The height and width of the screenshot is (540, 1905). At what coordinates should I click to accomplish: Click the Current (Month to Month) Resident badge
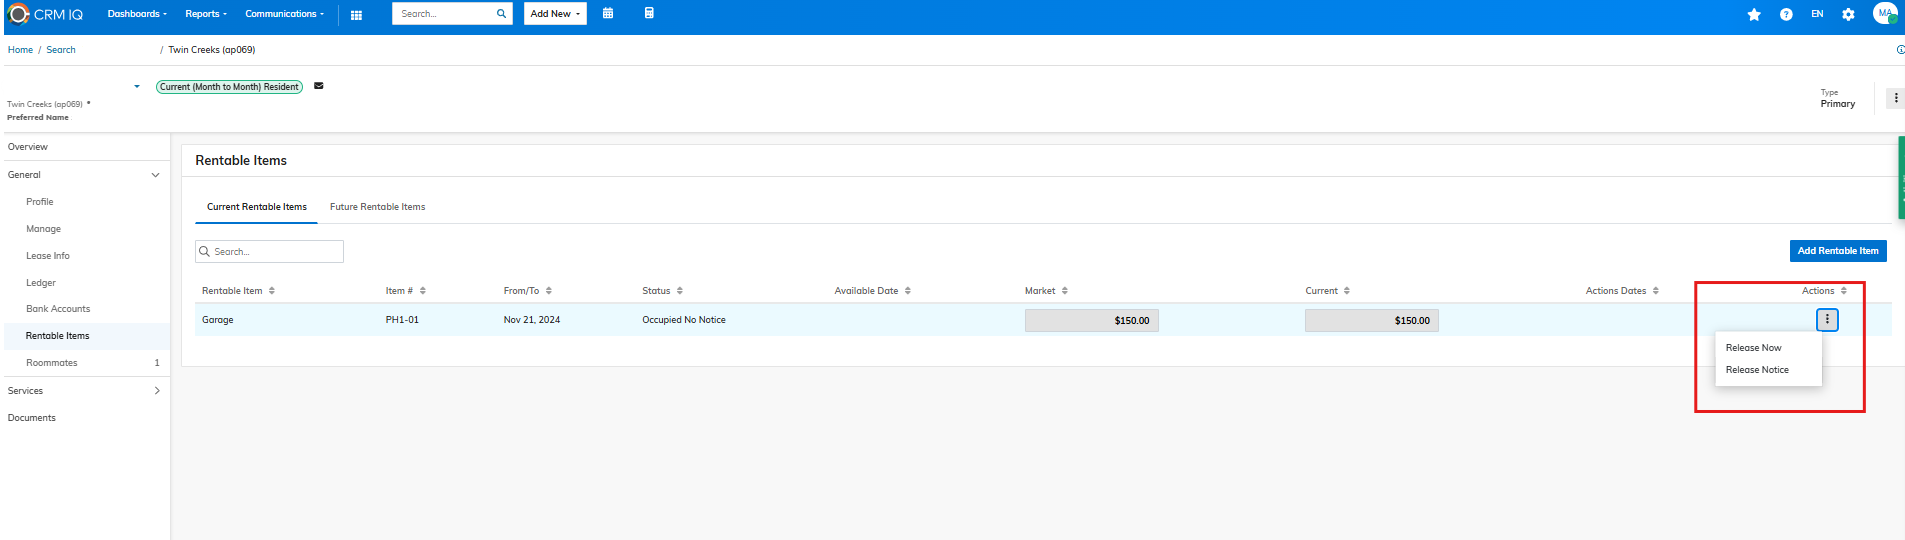229,87
